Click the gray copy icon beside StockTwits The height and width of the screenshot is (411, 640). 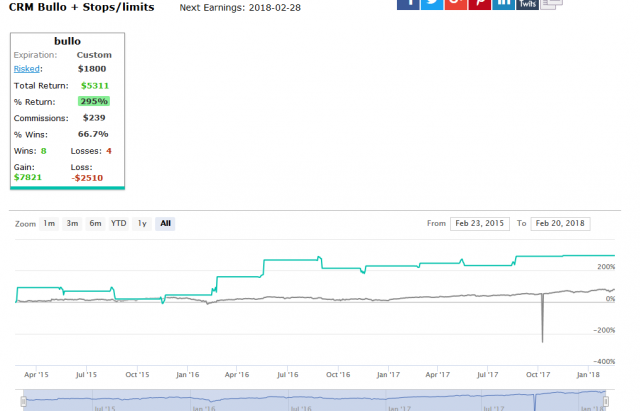click(x=551, y=4)
